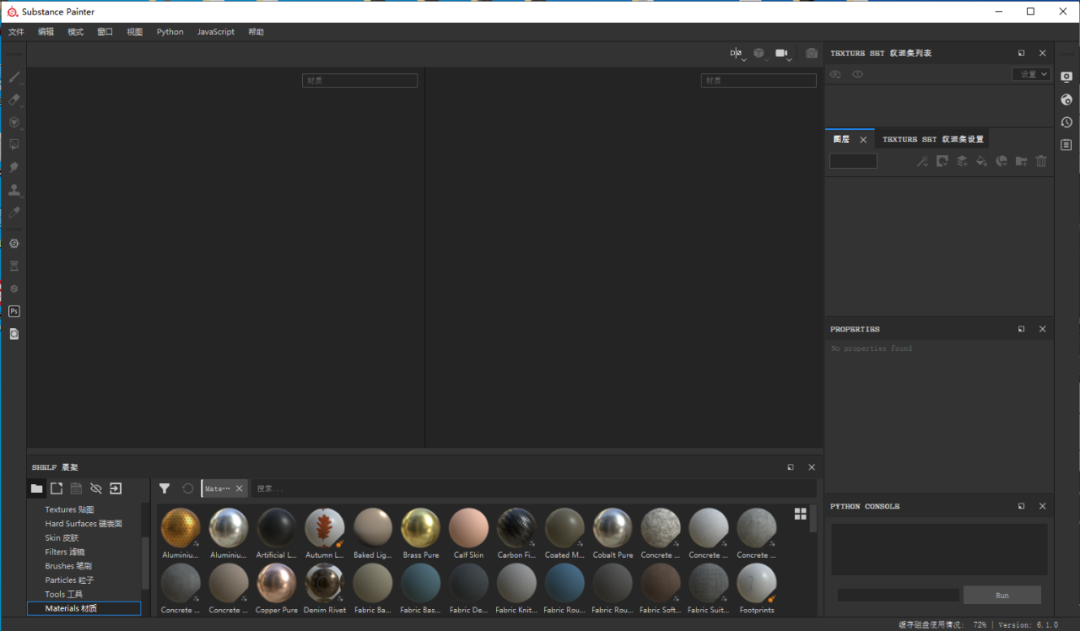The height and width of the screenshot is (631, 1080).
Task: Close the Python Console panel
Action: click(x=1042, y=506)
